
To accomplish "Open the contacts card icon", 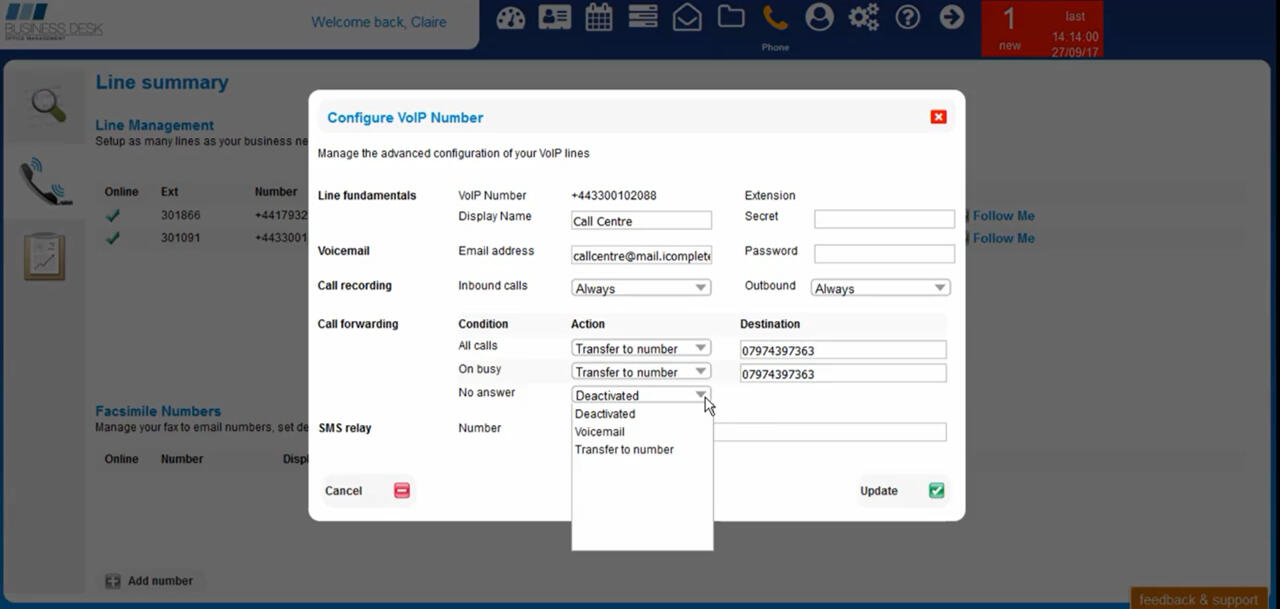I will coord(554,18).
